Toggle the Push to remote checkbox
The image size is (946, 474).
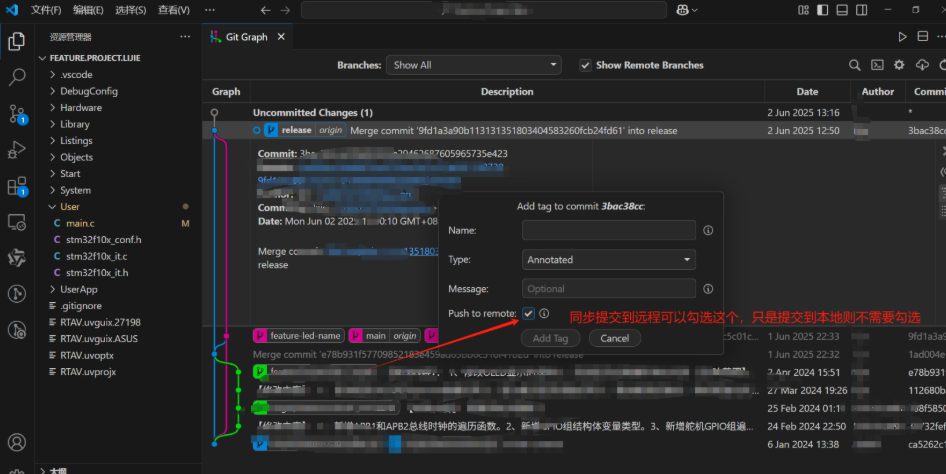[529, 314]
